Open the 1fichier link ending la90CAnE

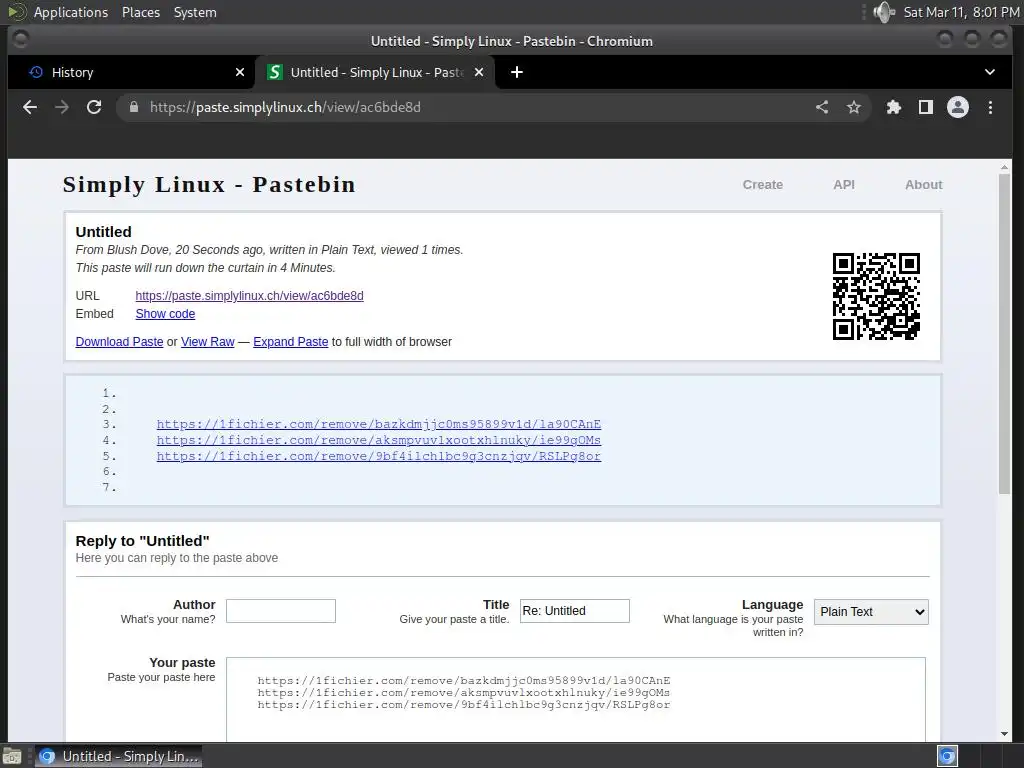379,424
